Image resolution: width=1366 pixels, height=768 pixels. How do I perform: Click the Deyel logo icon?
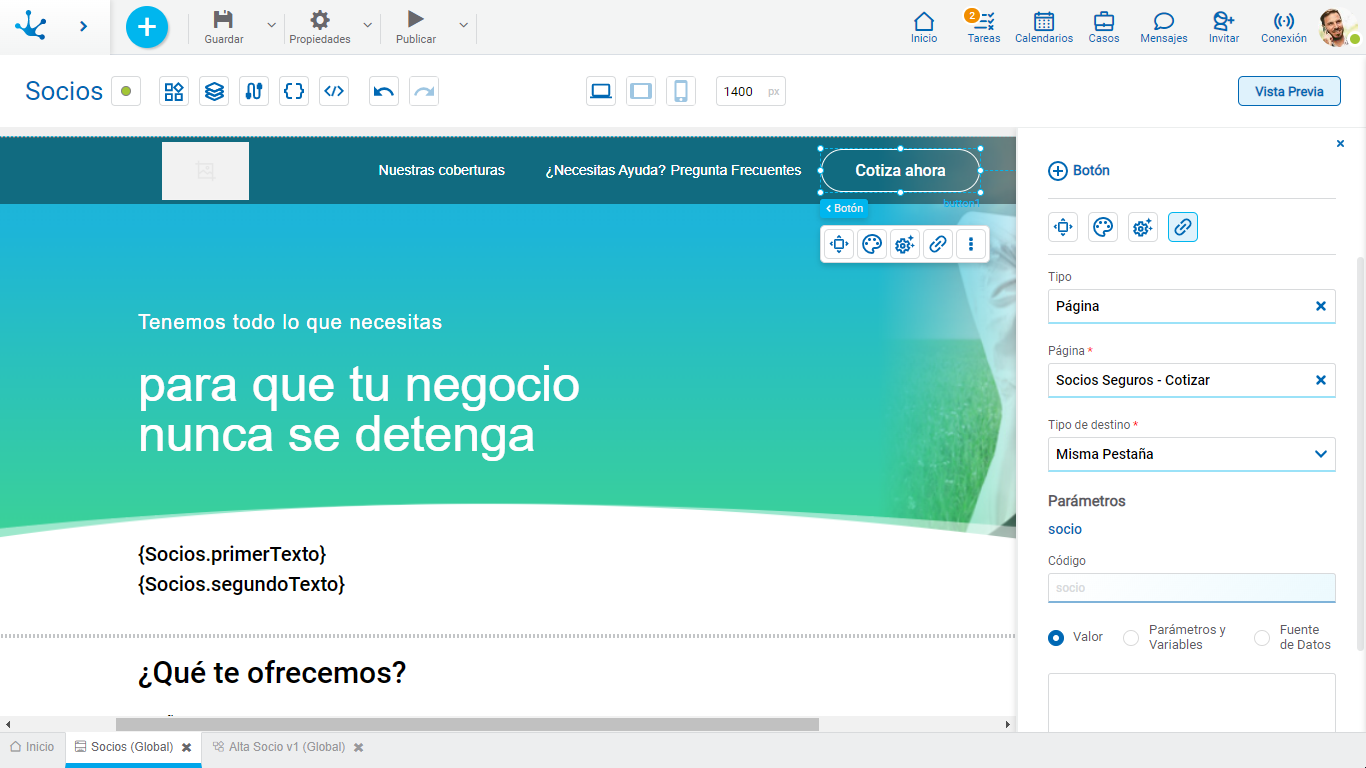pyautogui.click(x=31, y=26)
